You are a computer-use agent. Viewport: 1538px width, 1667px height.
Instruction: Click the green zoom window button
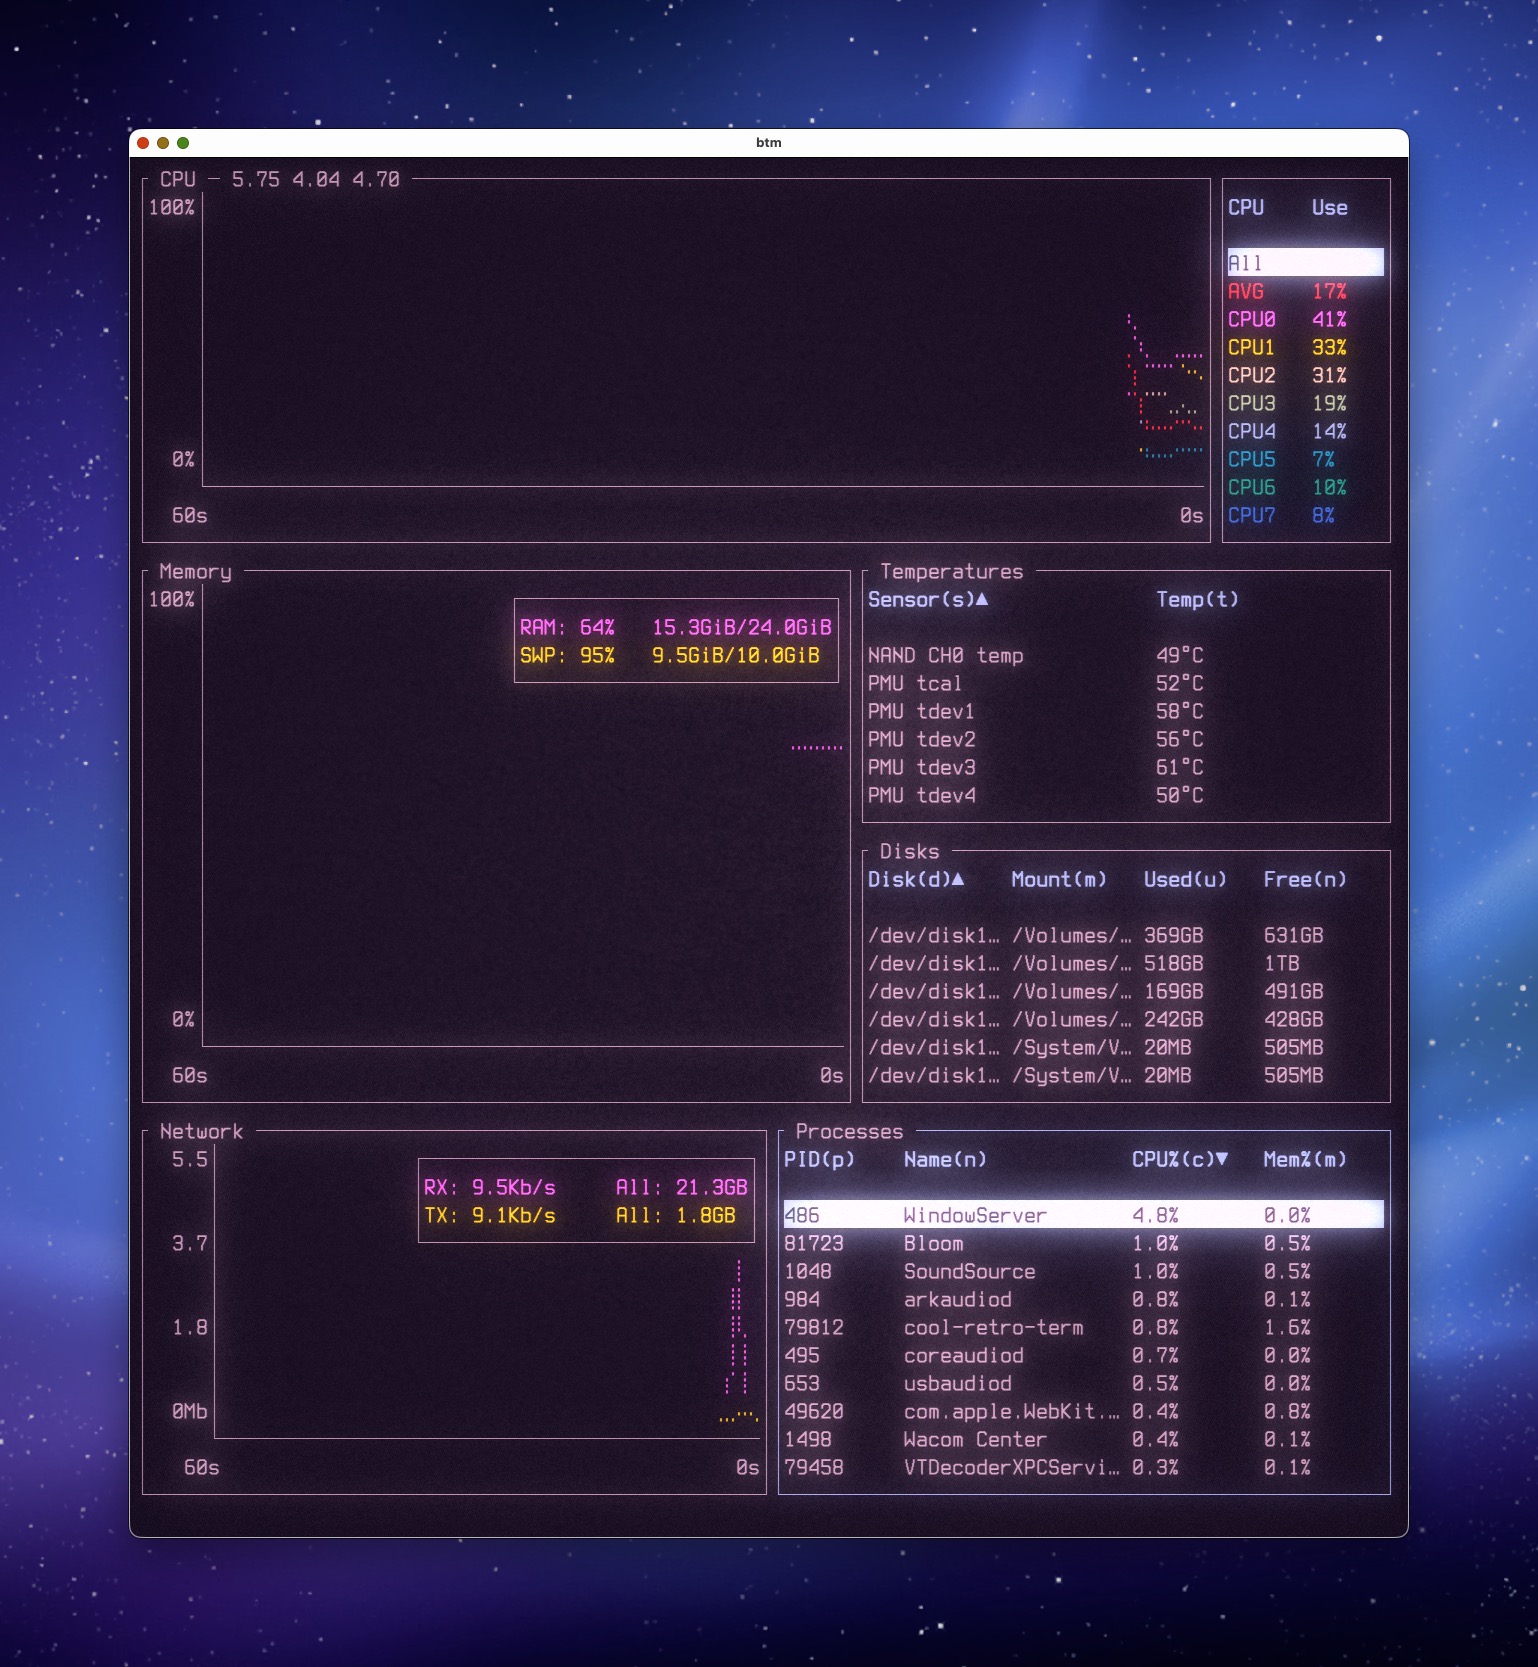pyautogui.click(x=183, y=143)
